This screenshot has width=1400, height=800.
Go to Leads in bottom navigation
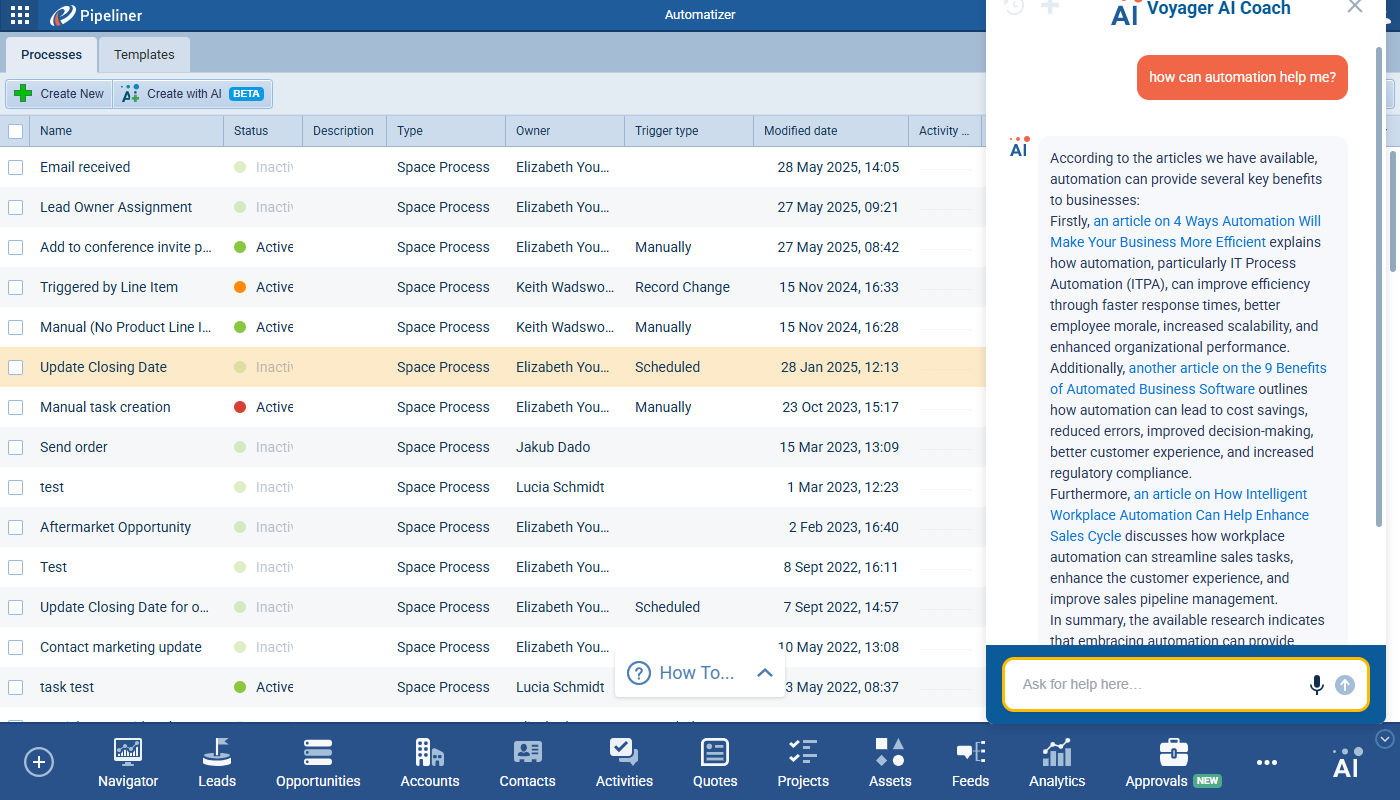(x=217, y=753)
